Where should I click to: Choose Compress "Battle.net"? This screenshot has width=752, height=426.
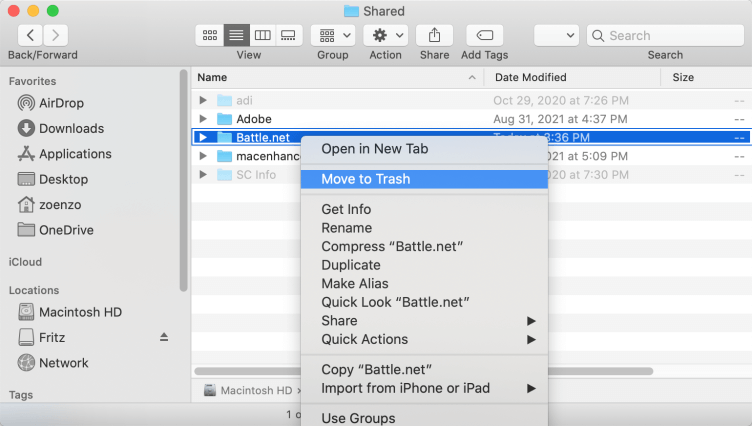[424, 247]
